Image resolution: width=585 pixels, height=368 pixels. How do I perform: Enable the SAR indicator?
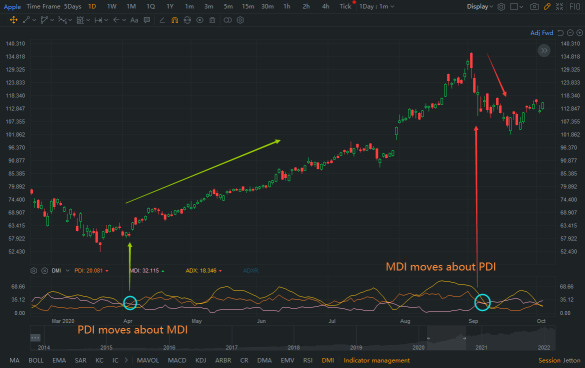(x=81, y=360)
